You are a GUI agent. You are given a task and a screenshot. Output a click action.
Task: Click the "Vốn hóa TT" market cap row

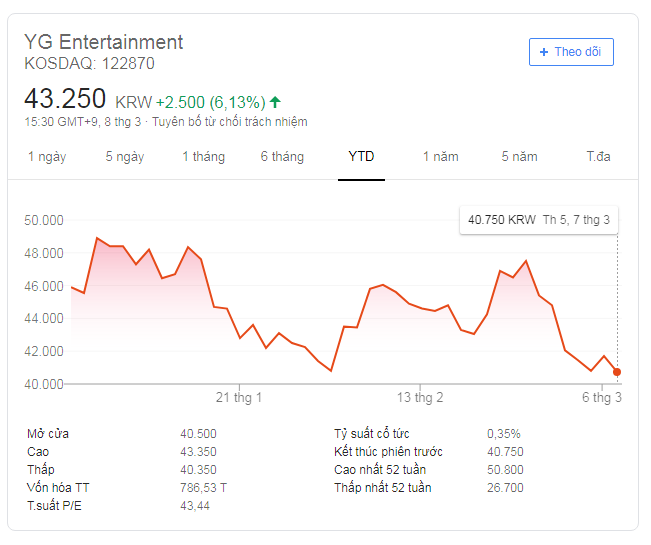point(60,488)
